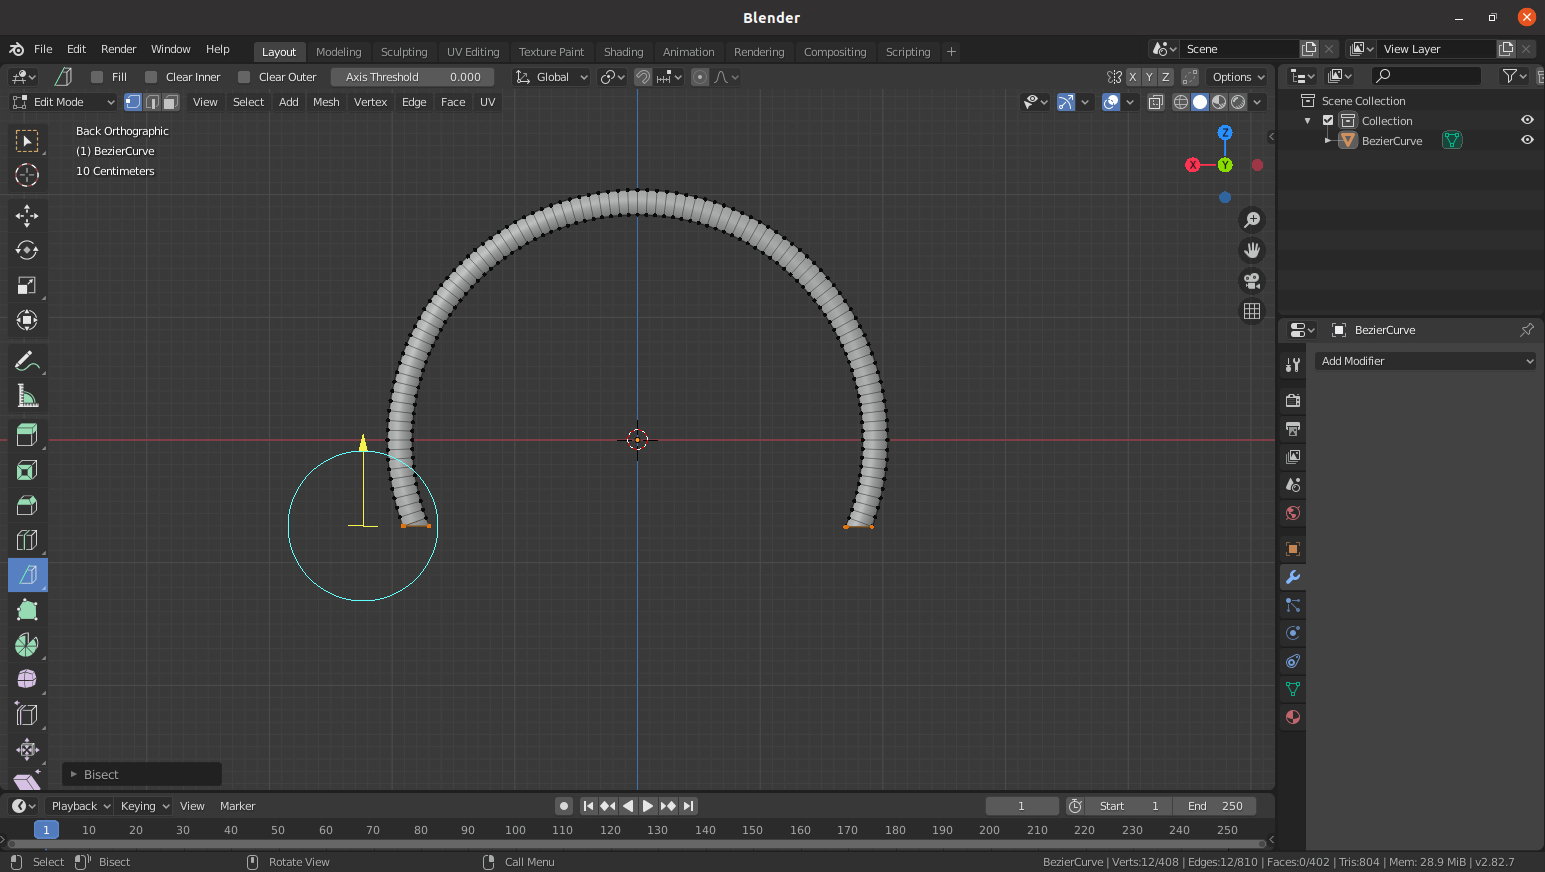Screen dimensions: 1545x872
Task: Activate the Scale tool
Action: (27, 286)
